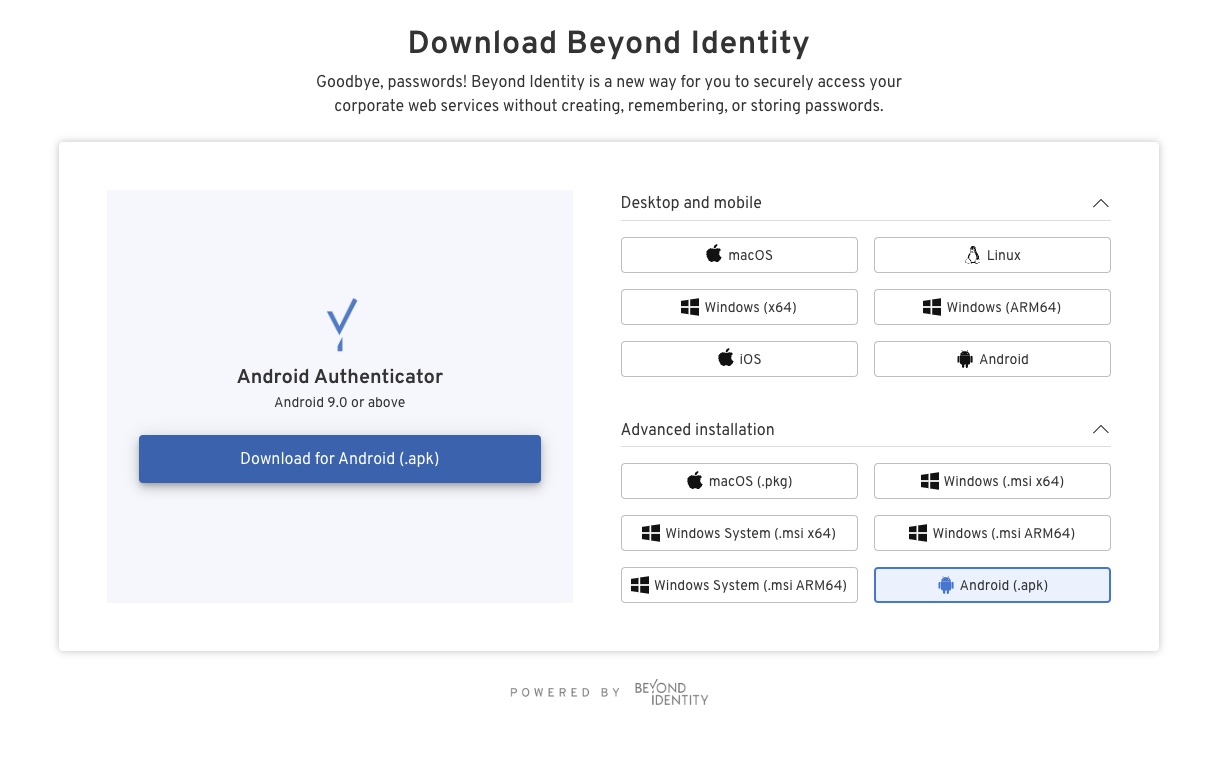Viewport: 1220px width, 772px height.
Task: Collapse the Desktop and mobile section
Action: coord(1101,203)
